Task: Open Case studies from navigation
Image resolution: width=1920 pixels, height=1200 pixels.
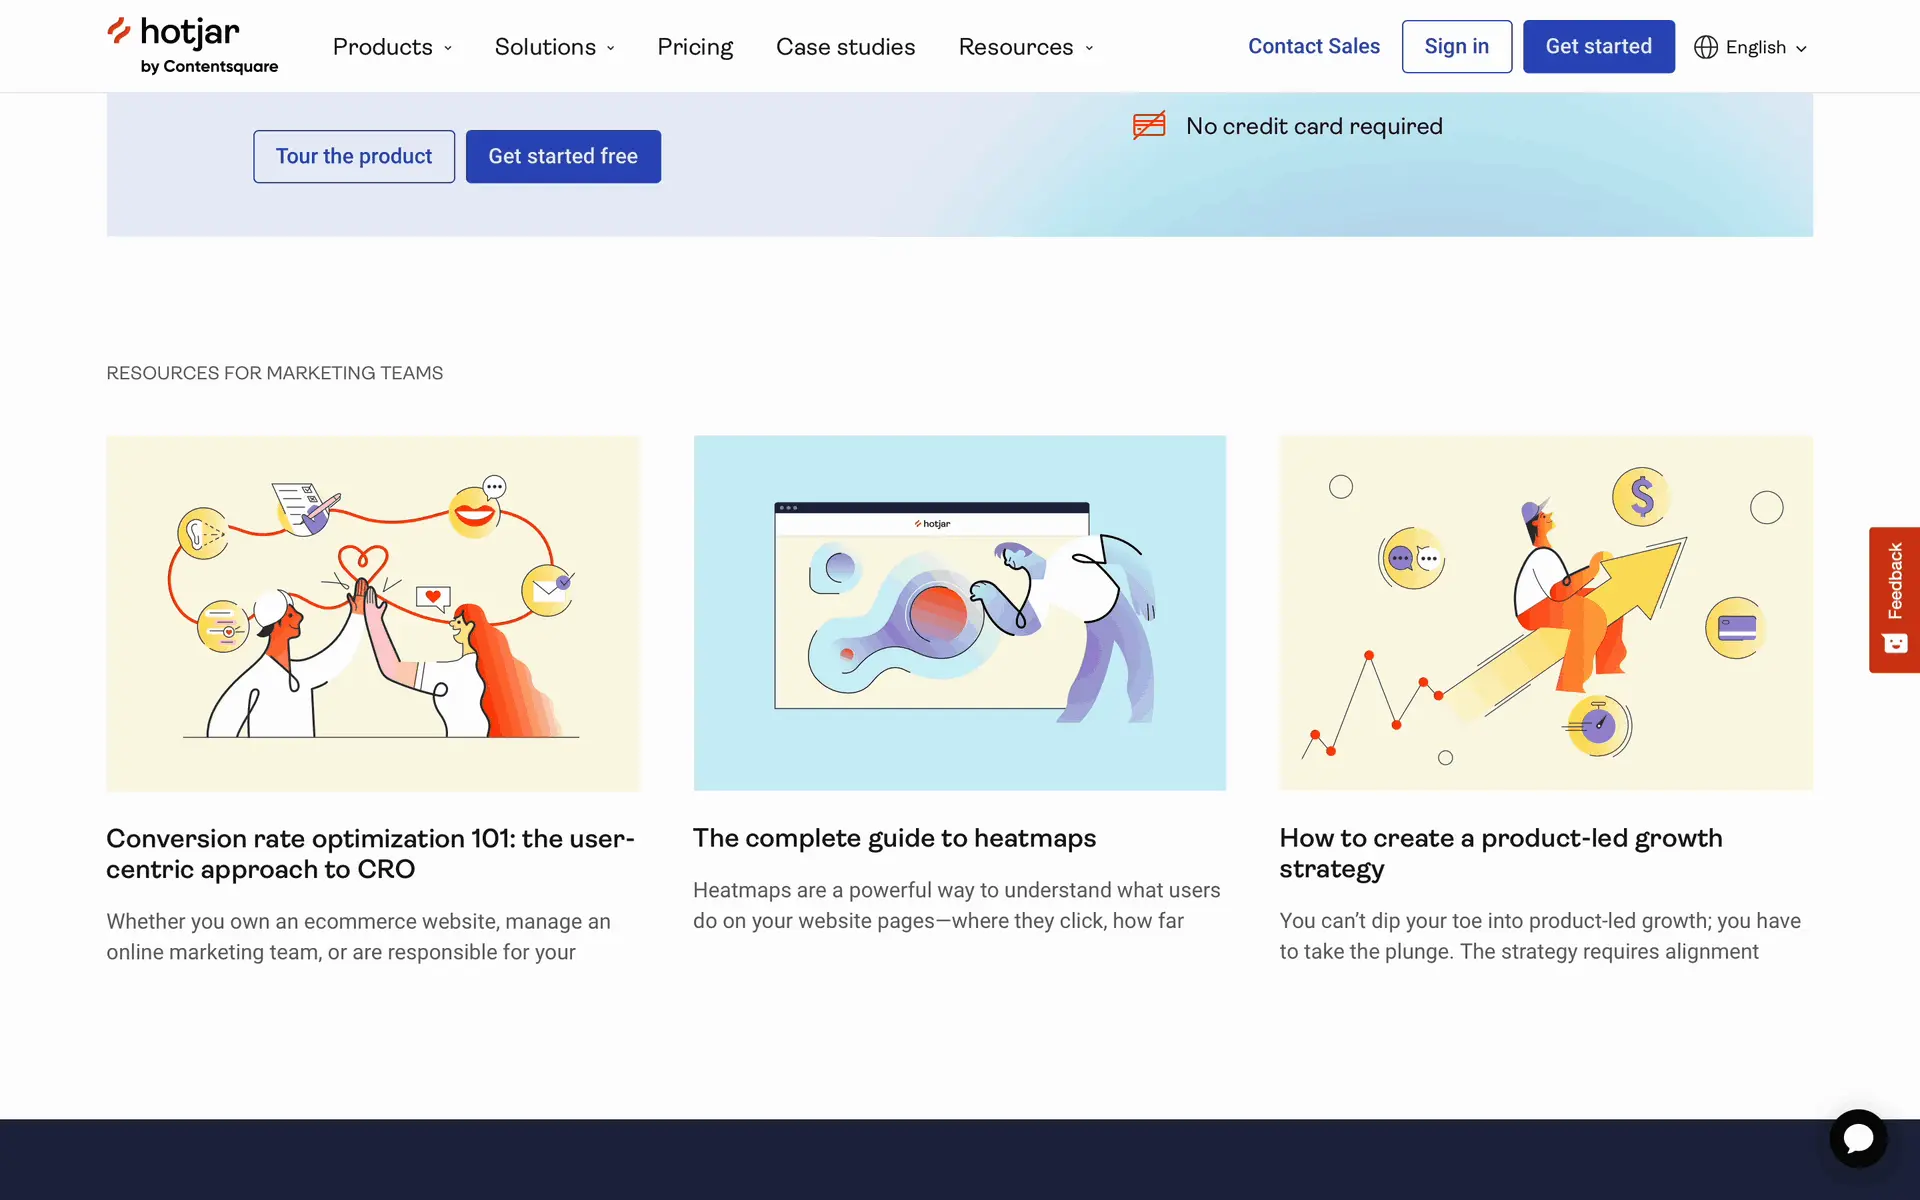Action: [845, 47]
